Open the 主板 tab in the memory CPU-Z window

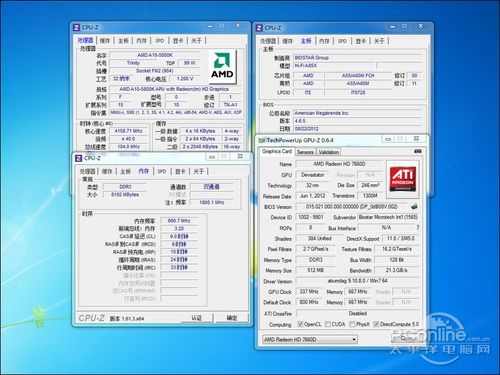[x=126, y=171]
